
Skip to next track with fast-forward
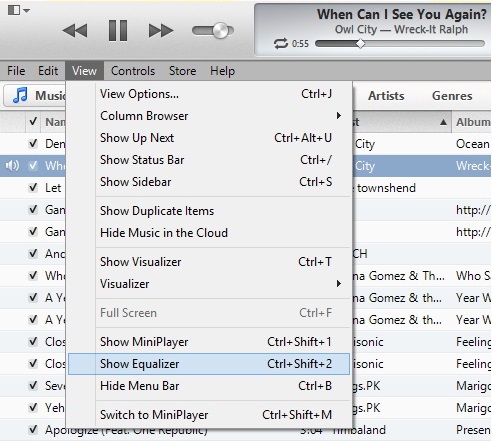[x=161, y=30]
